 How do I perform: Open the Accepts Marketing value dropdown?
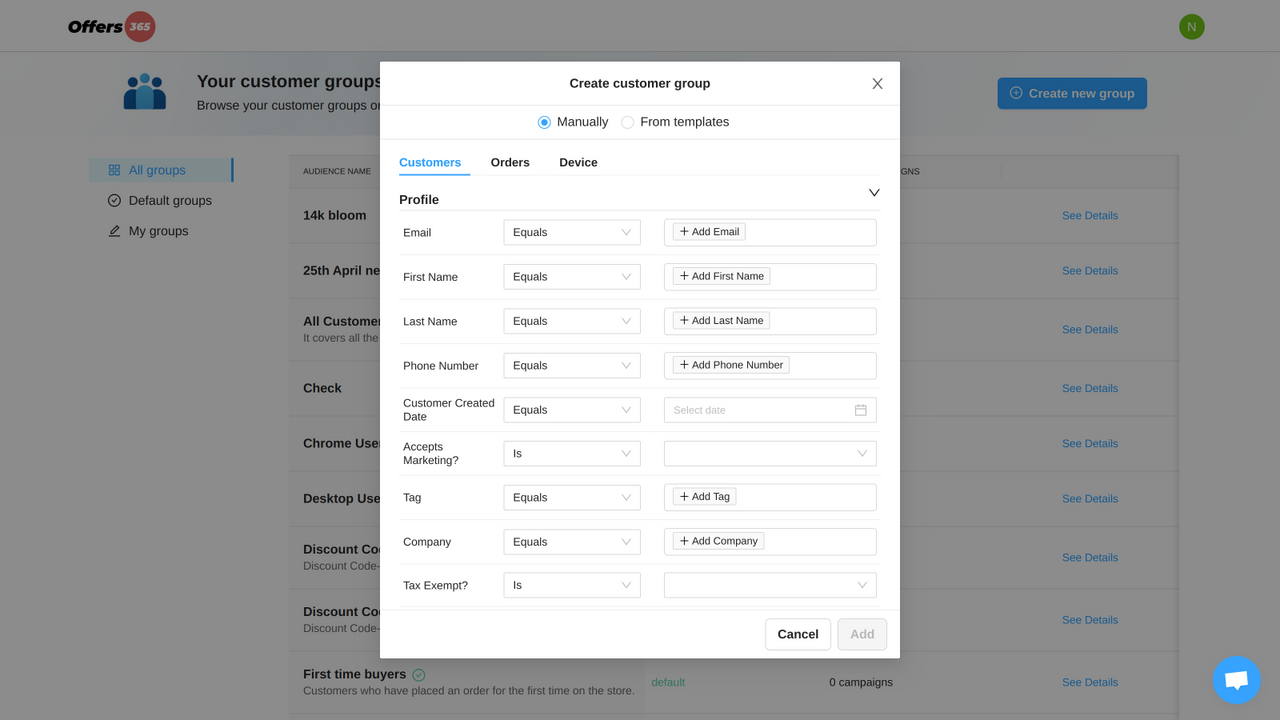770,453
